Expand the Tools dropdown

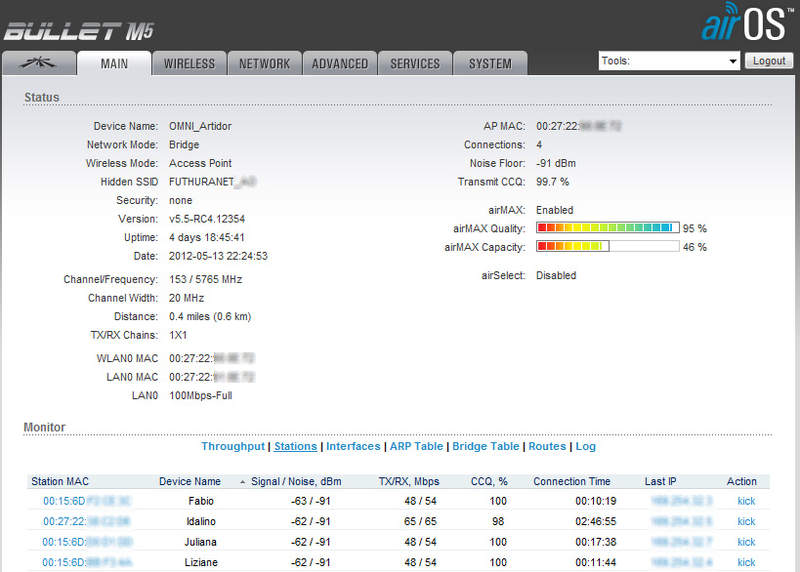click(x=668, y=61)
